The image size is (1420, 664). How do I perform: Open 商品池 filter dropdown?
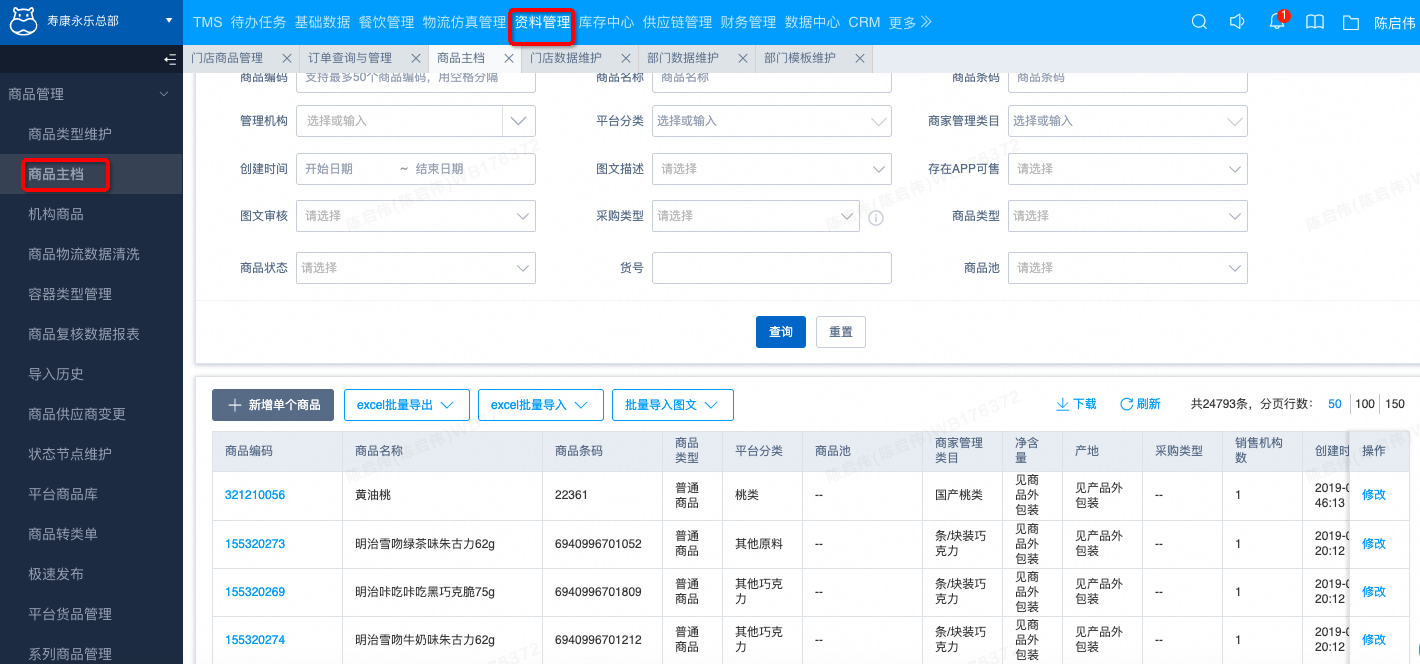click(1128, 268)
